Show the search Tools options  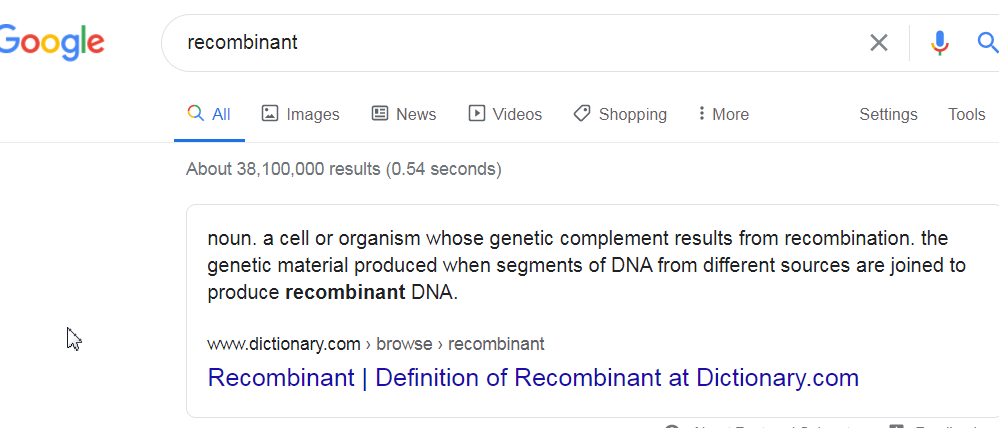tap(966, 114)
